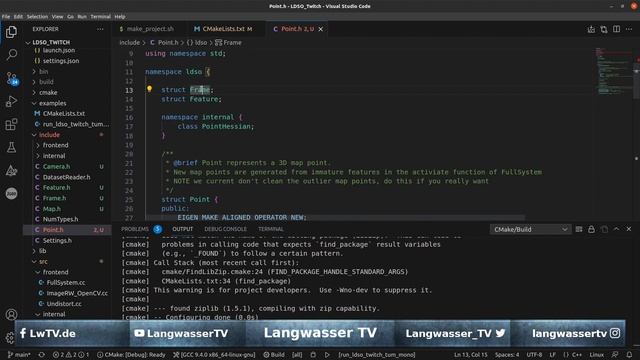640x360 pixels.
Task: Click Frame breadcrumb in editor path
Action: click(x=229, y=42)
